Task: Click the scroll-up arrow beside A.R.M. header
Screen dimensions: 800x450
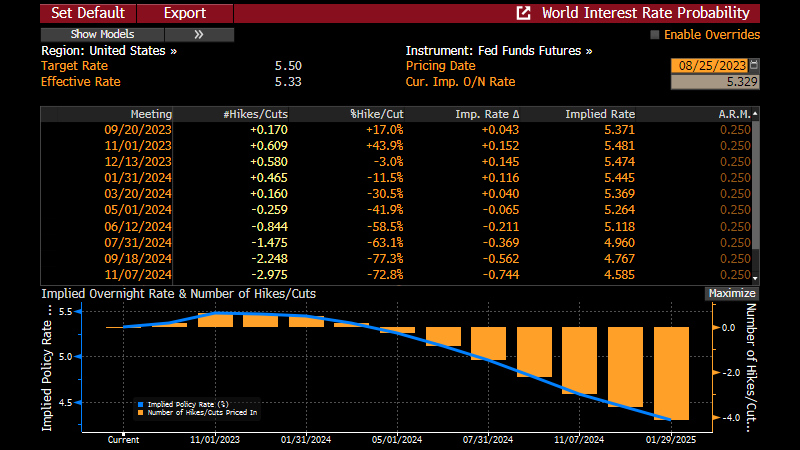Action: (755, 114)
